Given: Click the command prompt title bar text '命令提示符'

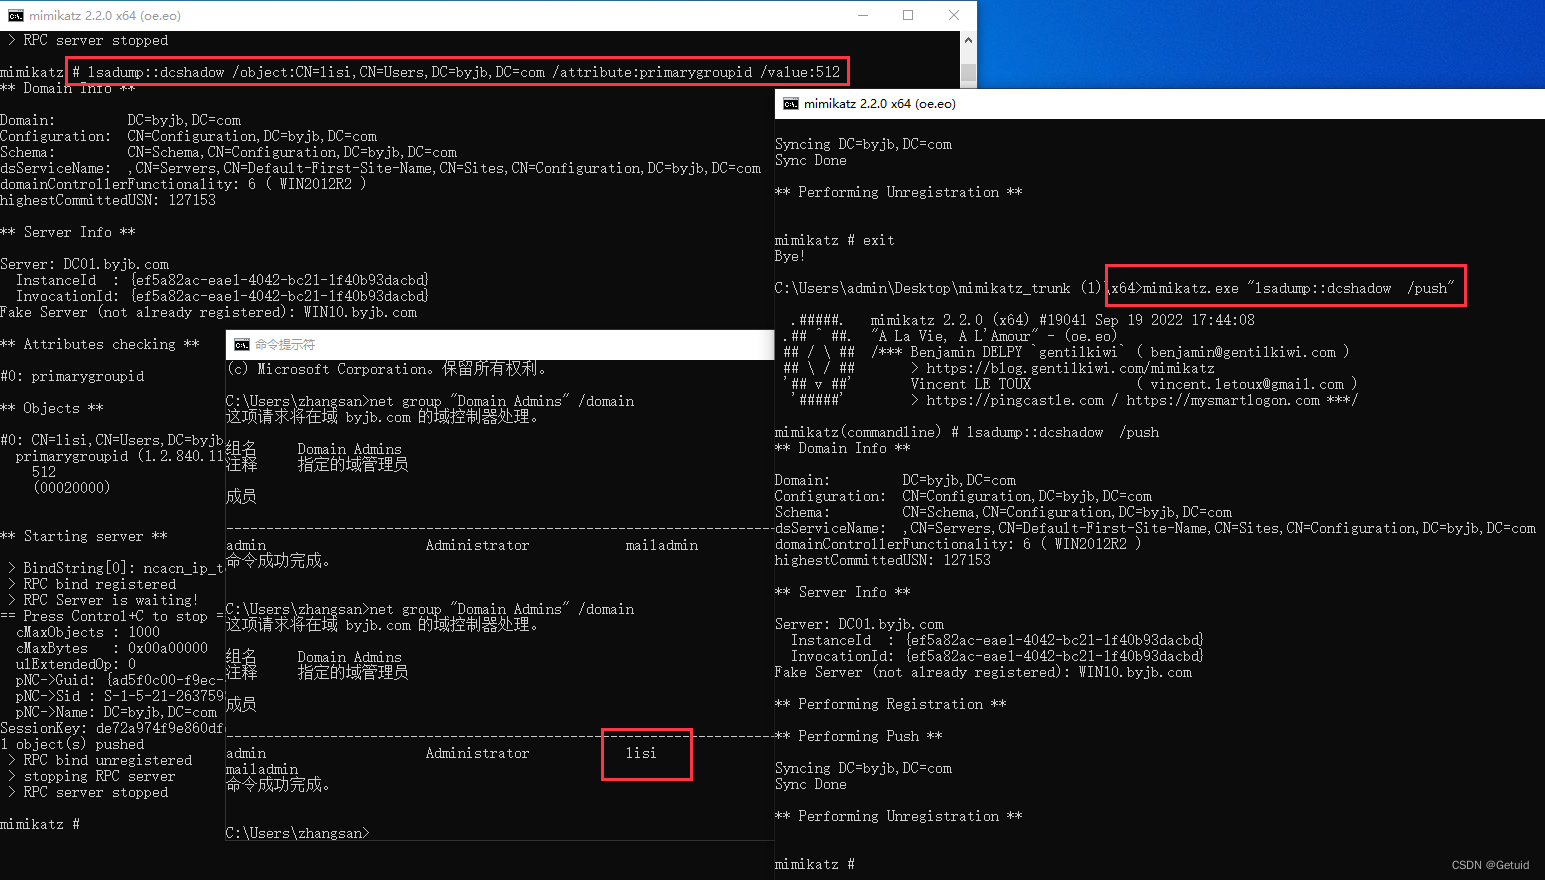Looking at the screenshot, I should [x=285, y=345].
